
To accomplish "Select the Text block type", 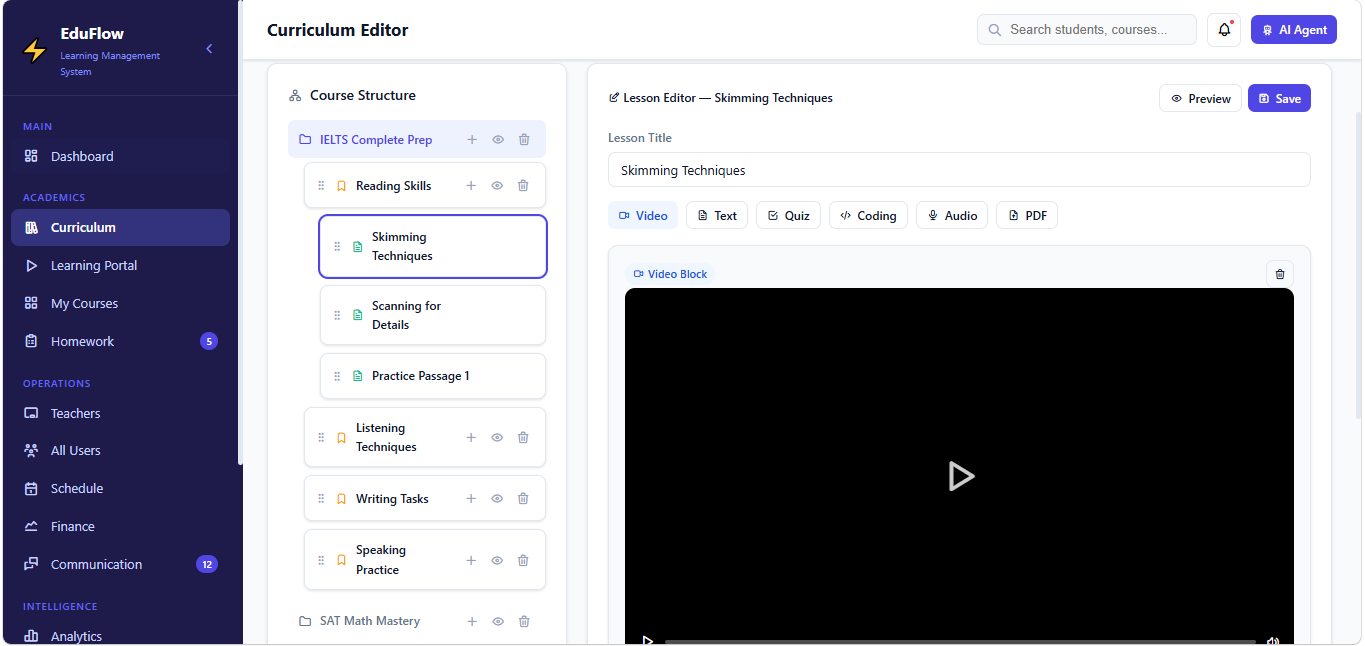I will click(x=717, y=215).
